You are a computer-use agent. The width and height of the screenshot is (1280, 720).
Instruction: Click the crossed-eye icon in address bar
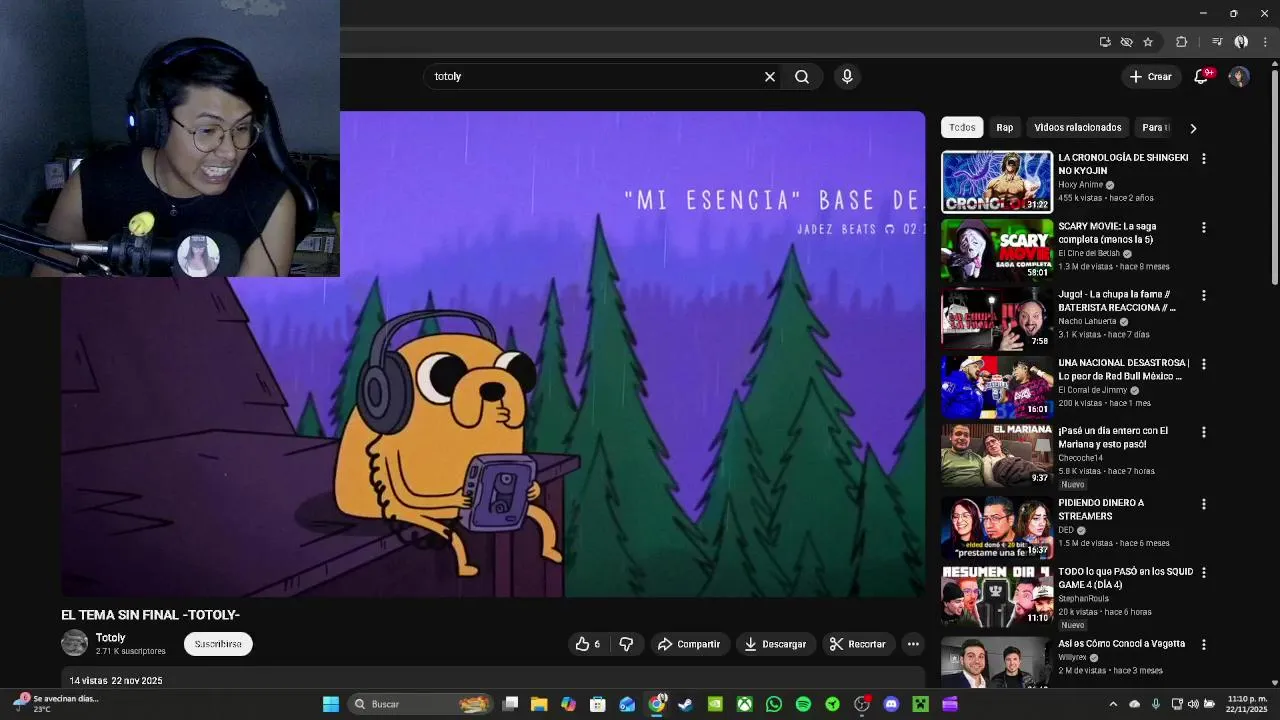pyautogui.click(x=1126, y=42)
